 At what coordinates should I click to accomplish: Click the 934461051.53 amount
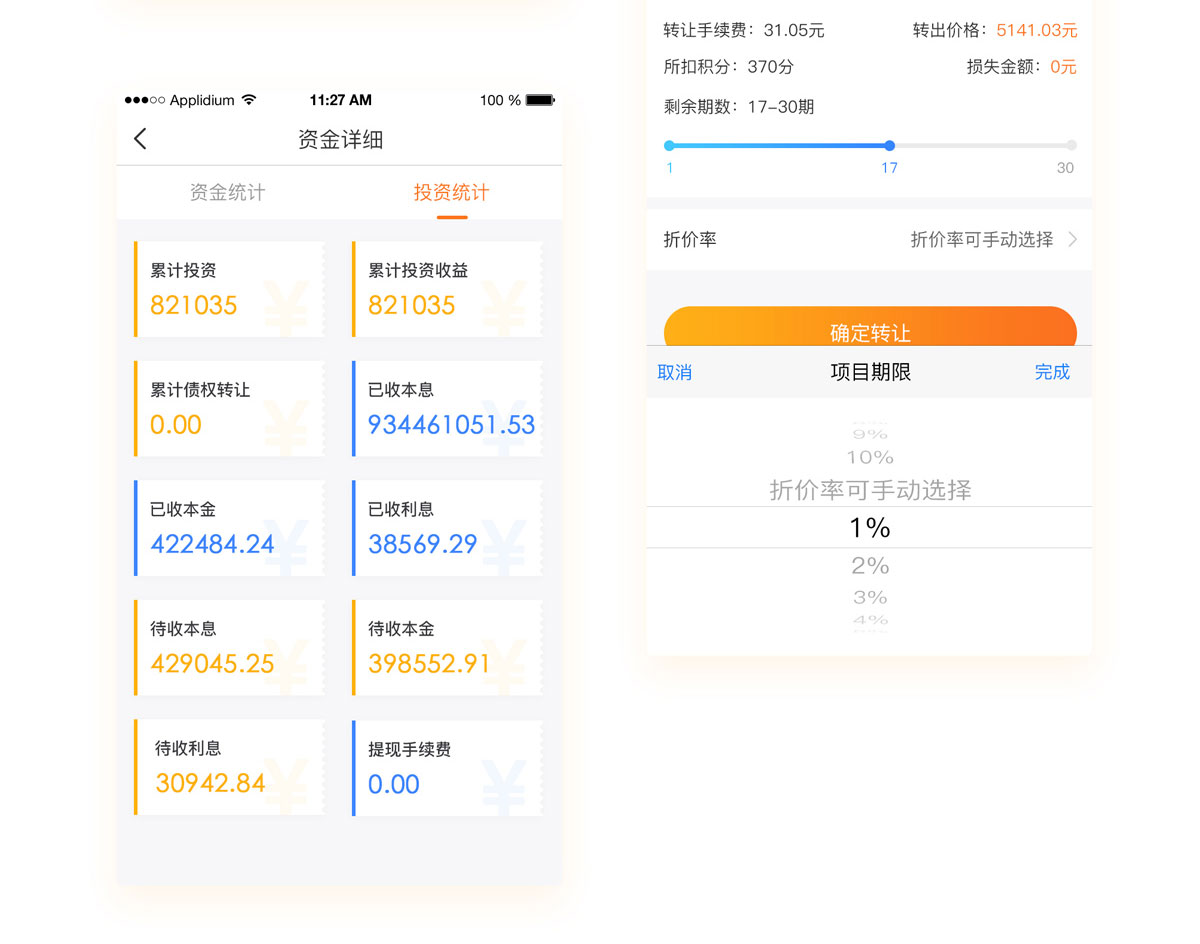[x=452, y=424]
